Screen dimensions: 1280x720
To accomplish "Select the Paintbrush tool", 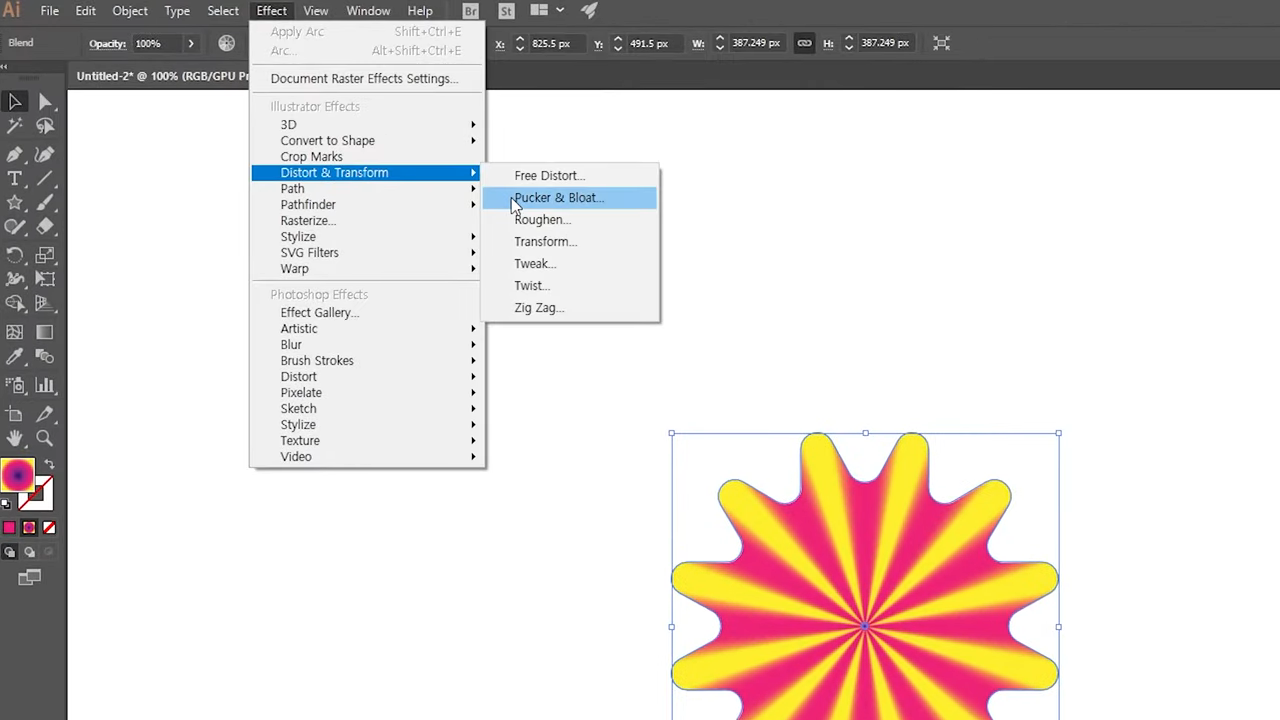I will [x=45, y=203].
